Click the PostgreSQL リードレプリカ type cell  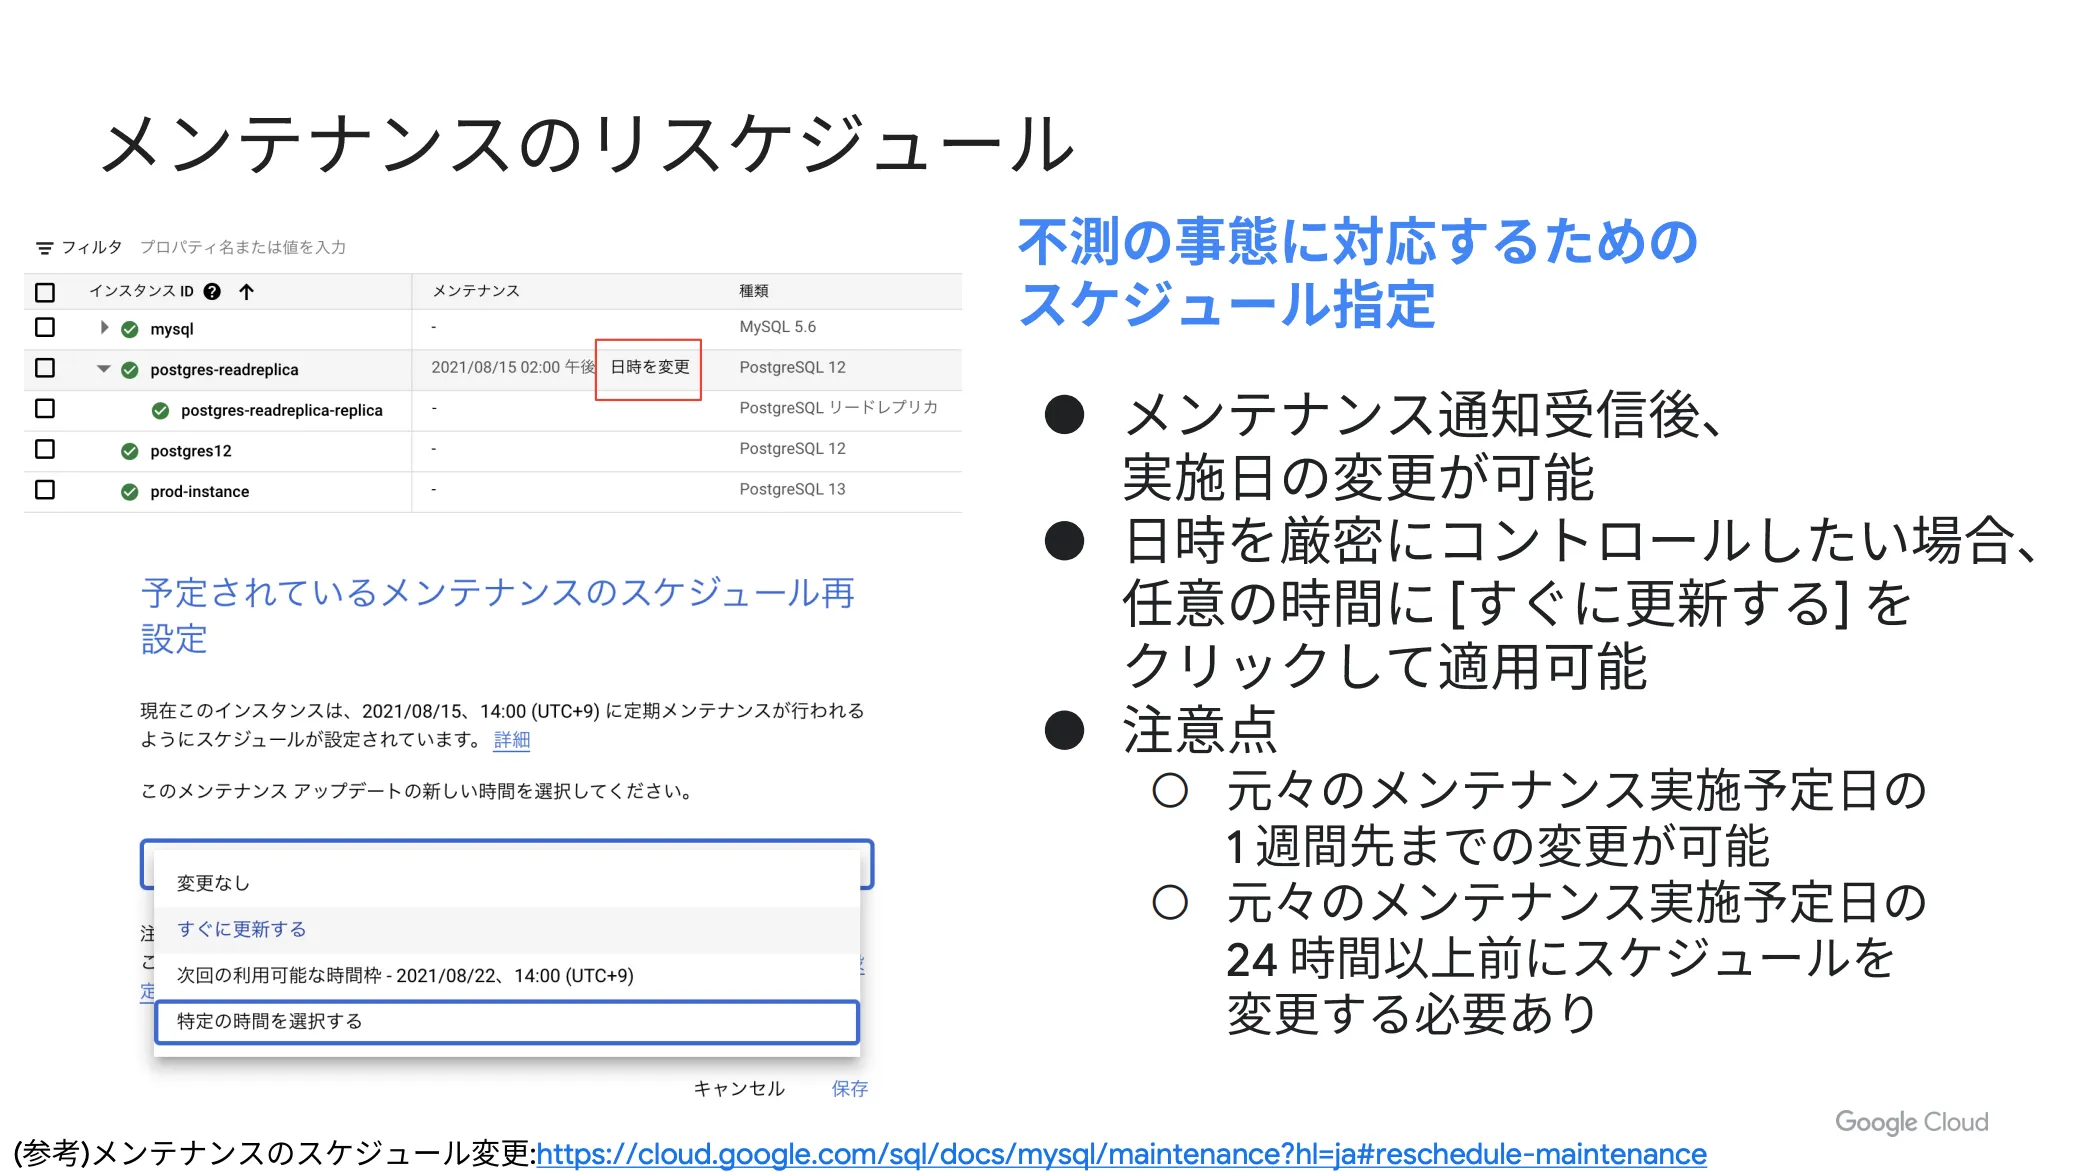[839, 408]
